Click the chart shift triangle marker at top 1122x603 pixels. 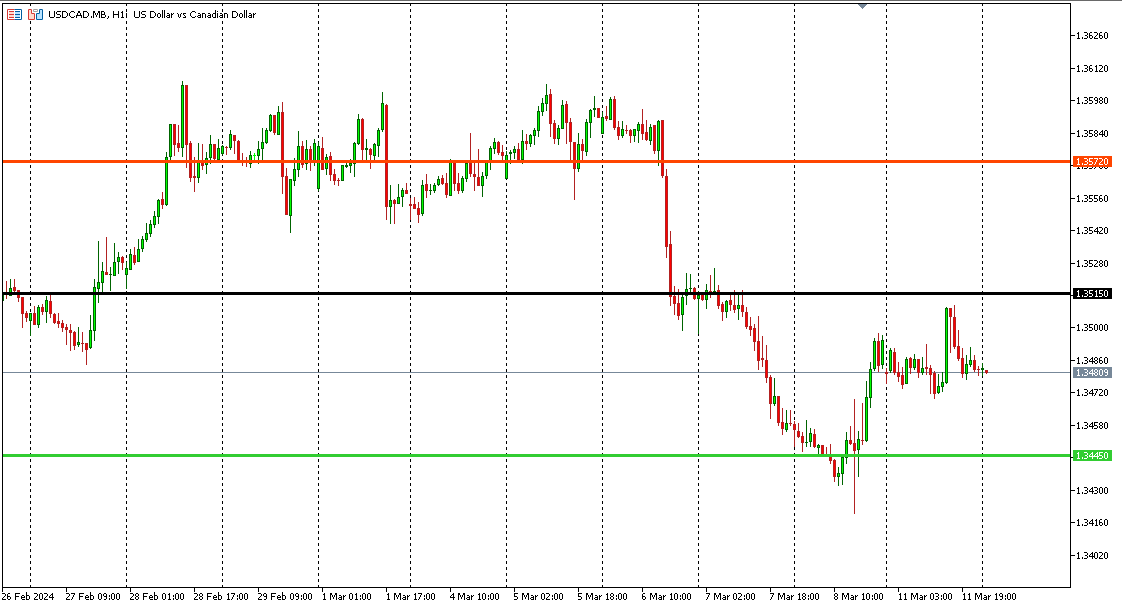(862, 6)
